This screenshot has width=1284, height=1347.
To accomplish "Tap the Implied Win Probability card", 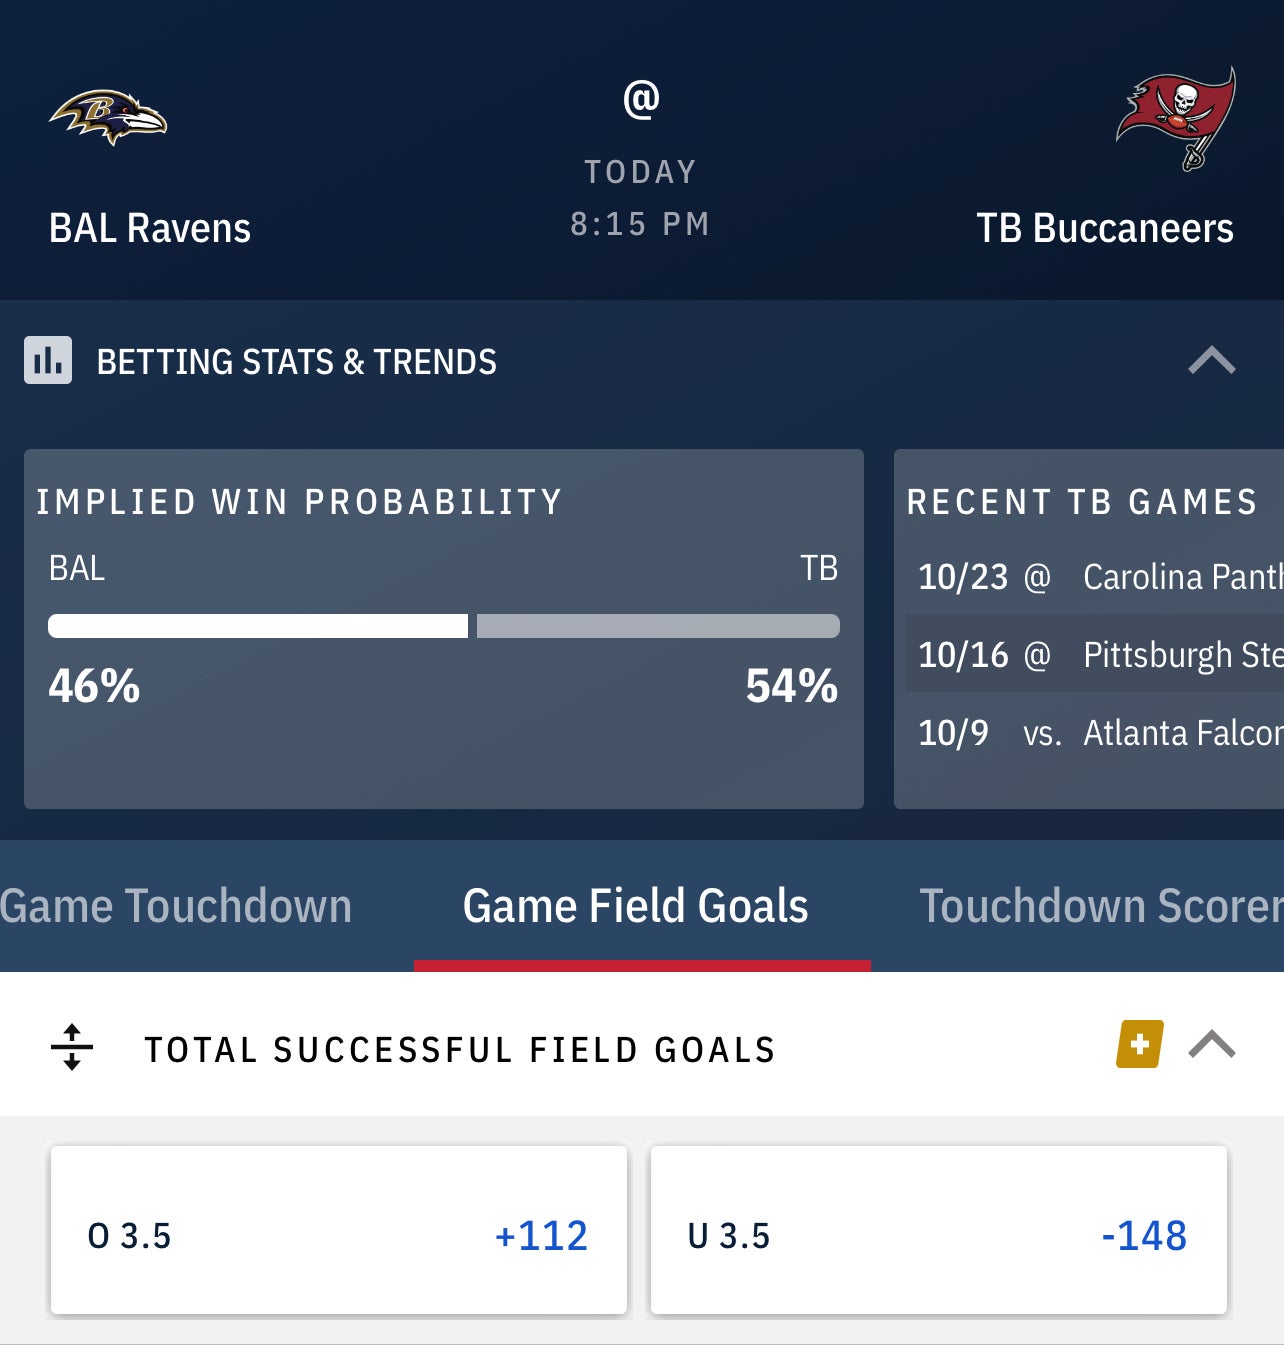I will click(443, 750).
